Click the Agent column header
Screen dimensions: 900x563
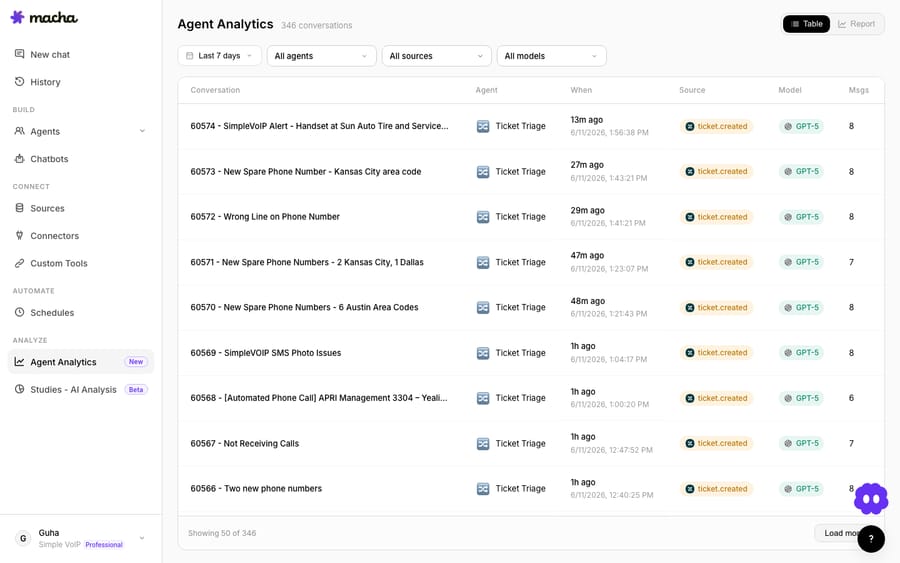pyautogui.click(x=486, y=90)
